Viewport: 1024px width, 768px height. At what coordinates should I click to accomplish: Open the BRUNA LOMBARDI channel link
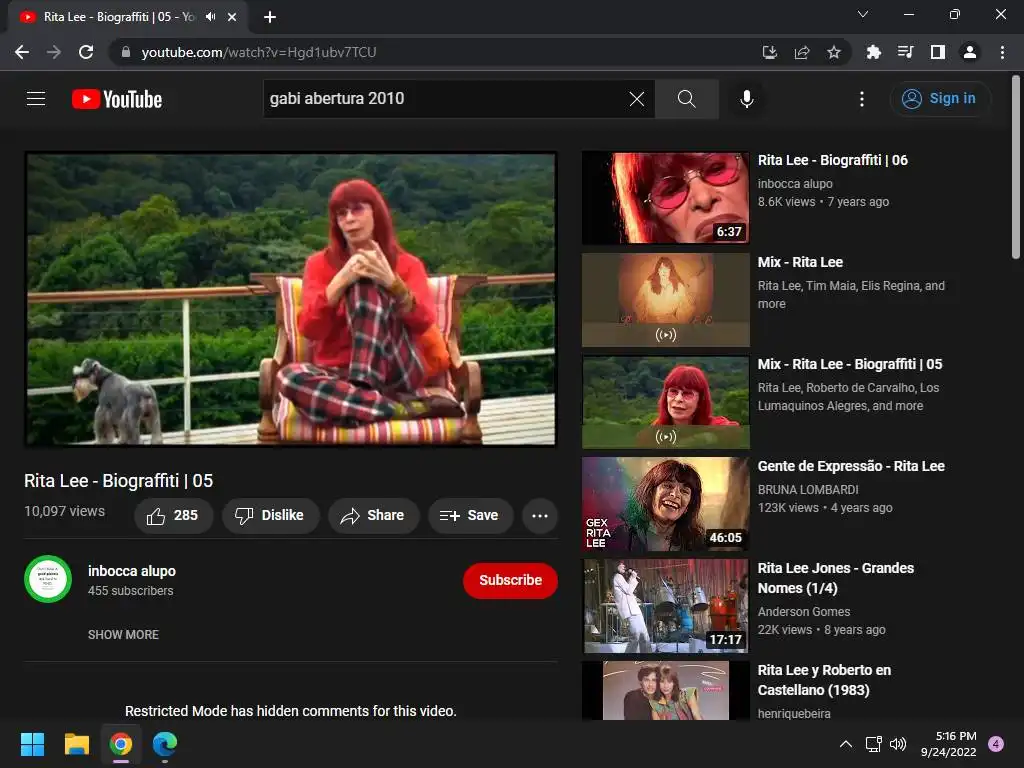pyautogui.click(x=808, y=490)
